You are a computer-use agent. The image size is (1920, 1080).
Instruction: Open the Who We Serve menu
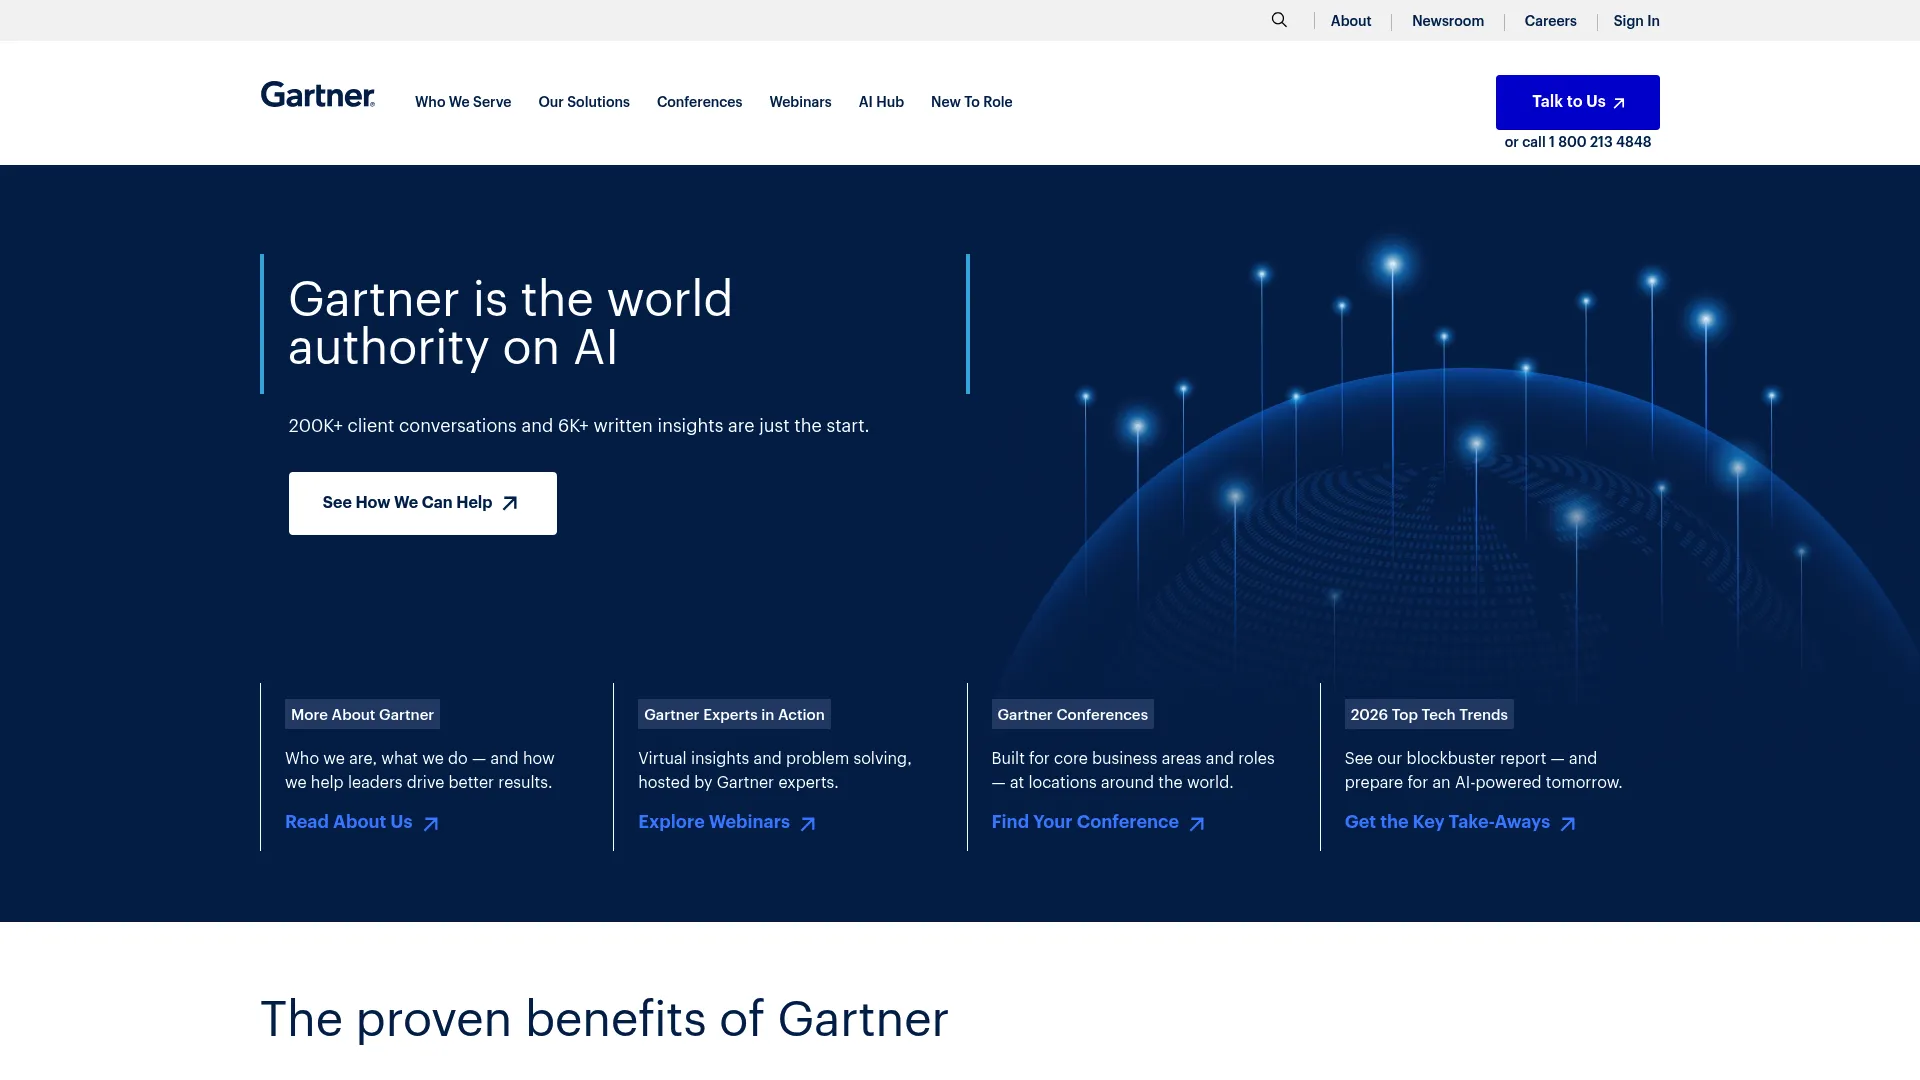point(463,102)
